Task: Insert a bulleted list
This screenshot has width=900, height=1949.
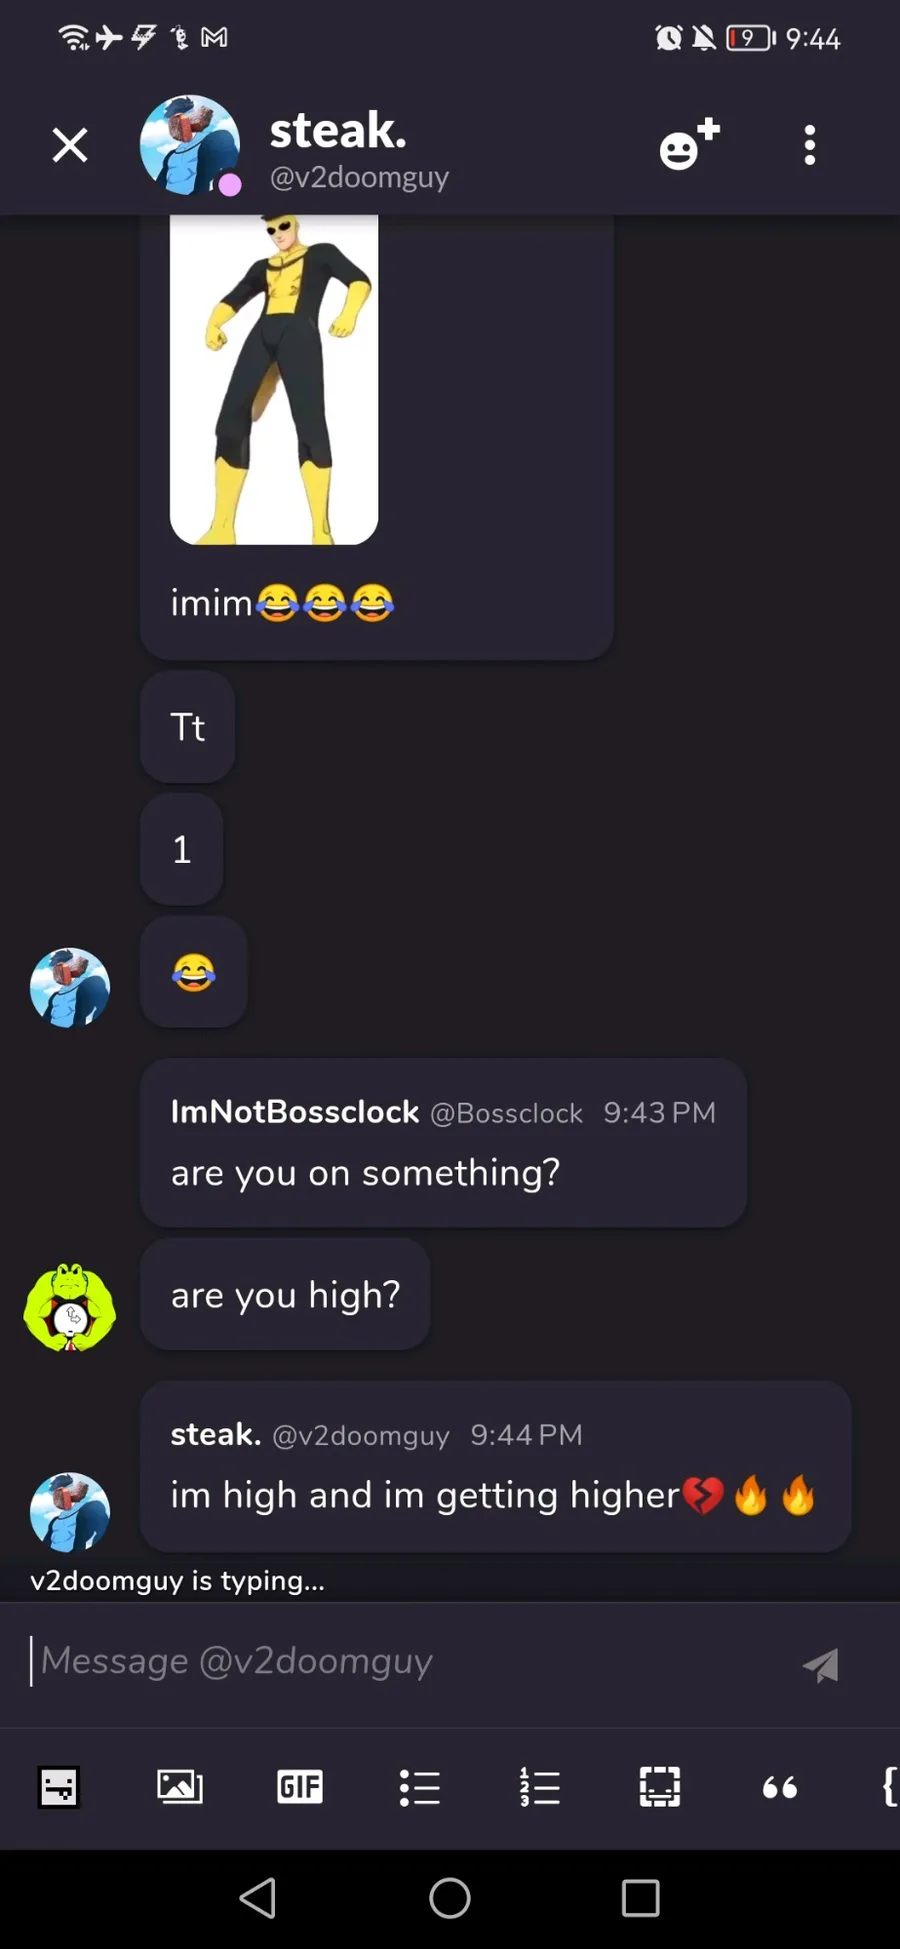Action: point(420,1787)
